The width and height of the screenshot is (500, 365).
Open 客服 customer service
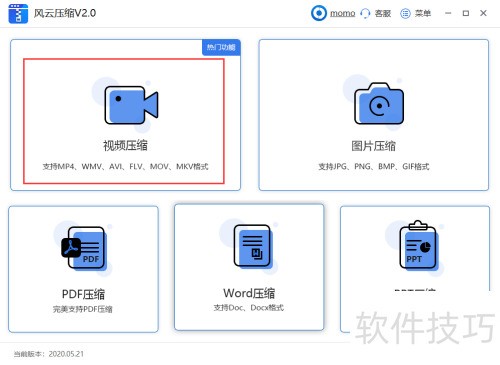[383, 13]
